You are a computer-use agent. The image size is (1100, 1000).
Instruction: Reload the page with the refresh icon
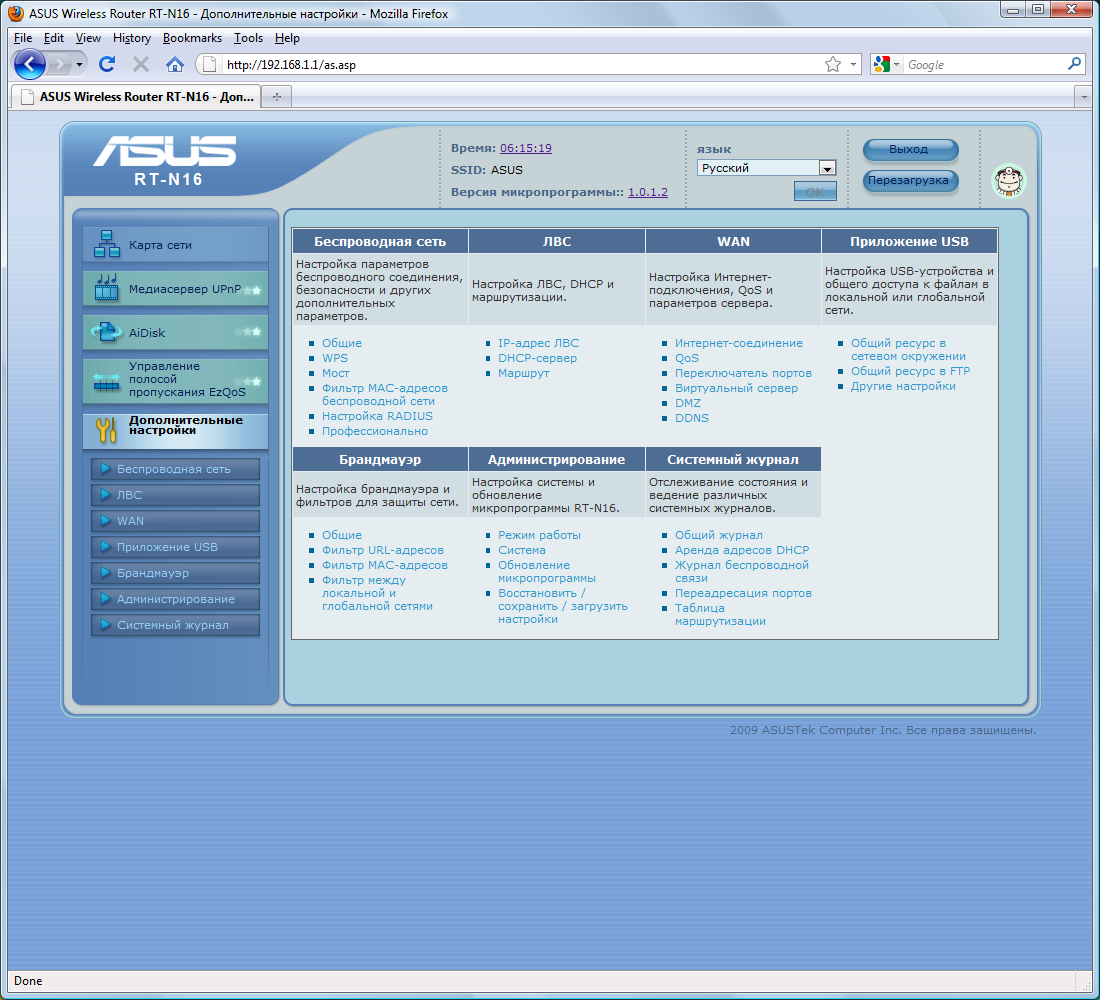tap(107, 65)
